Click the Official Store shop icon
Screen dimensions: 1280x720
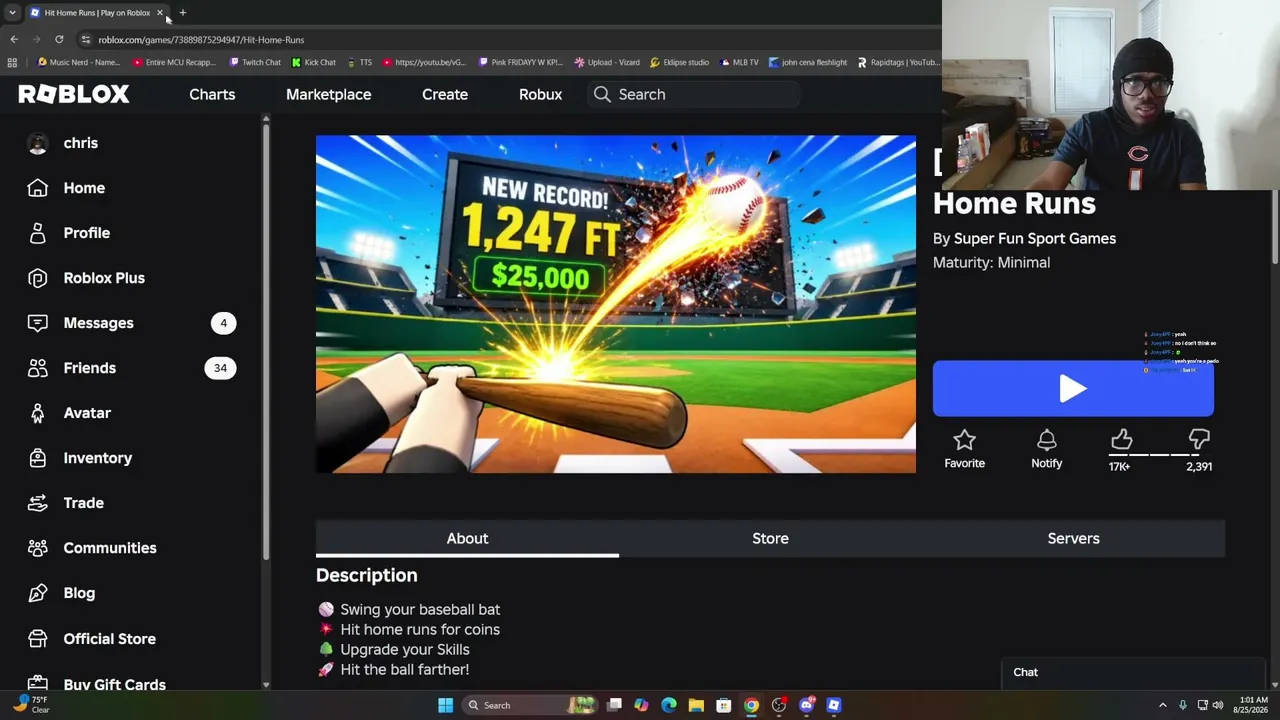[37, 639]
